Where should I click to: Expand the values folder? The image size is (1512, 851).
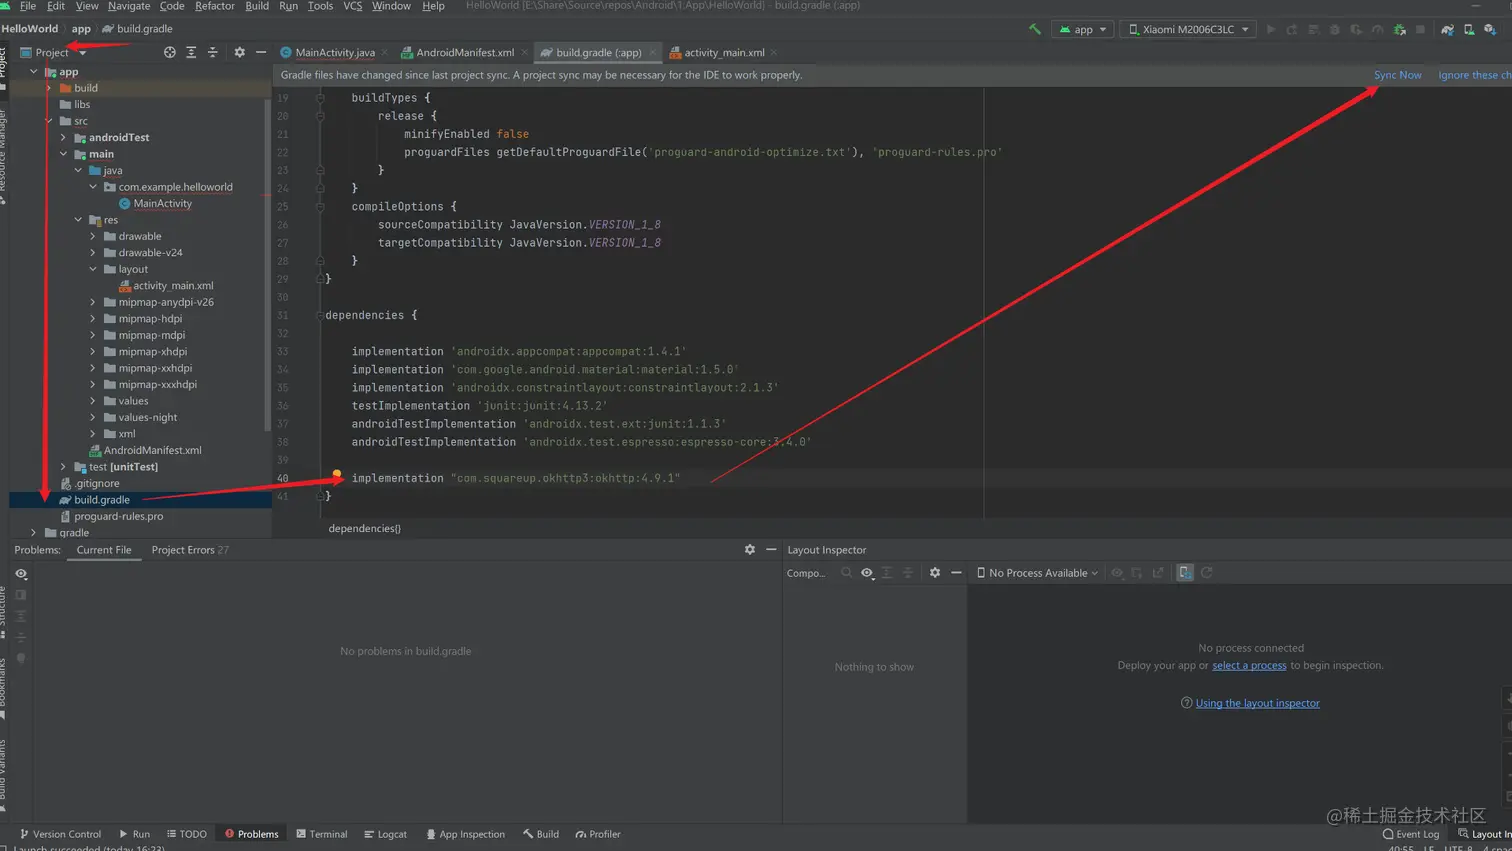pos(93,401)
